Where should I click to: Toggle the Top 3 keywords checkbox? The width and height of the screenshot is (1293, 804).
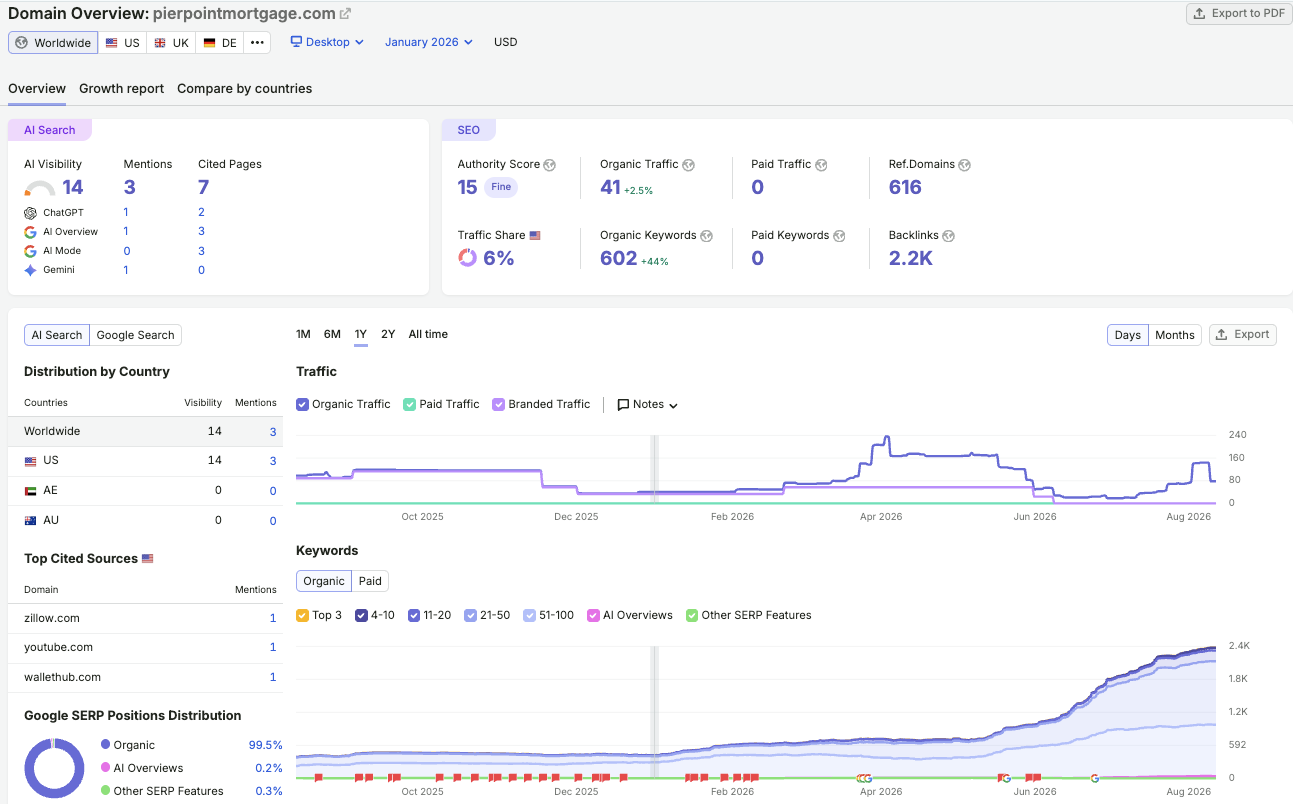[302, 615]
